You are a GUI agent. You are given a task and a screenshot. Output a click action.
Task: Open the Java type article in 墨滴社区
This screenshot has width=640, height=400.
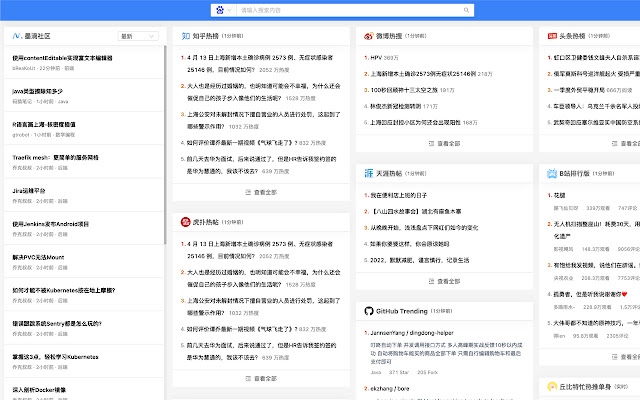pyautogui.click(x=37, y=91)
